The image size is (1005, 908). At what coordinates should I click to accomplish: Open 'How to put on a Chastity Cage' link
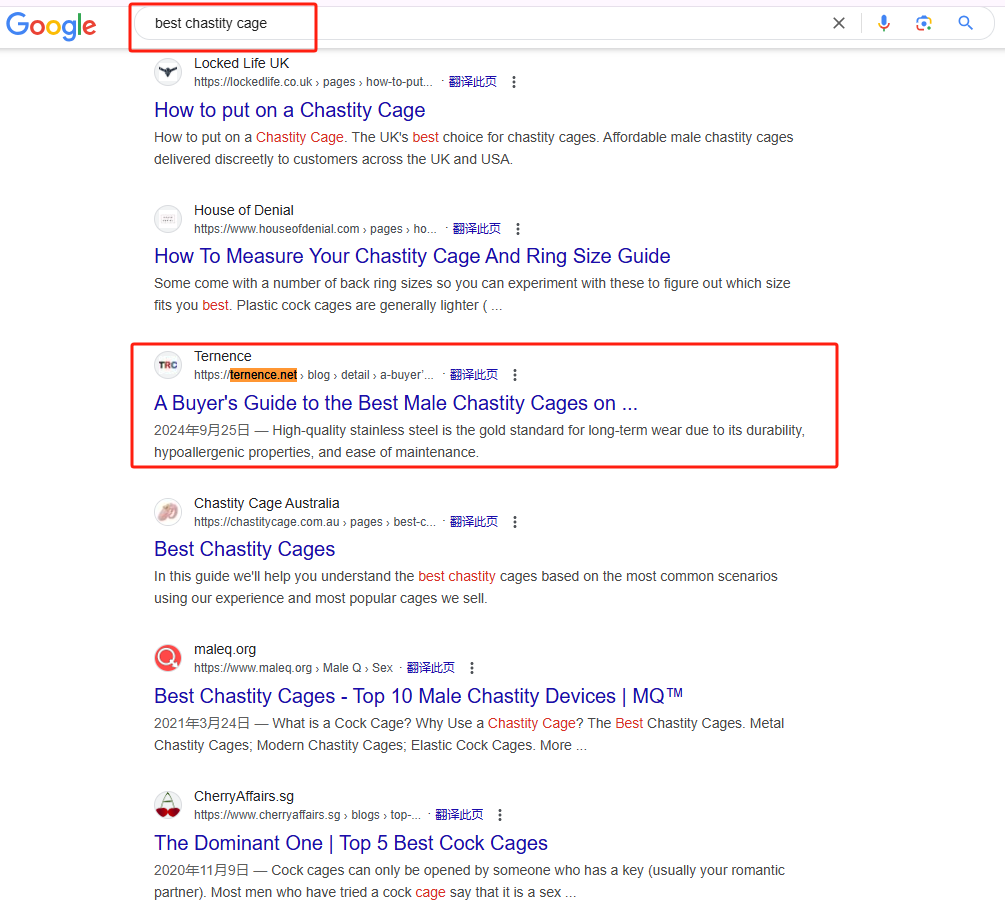[x=290, y=110]
